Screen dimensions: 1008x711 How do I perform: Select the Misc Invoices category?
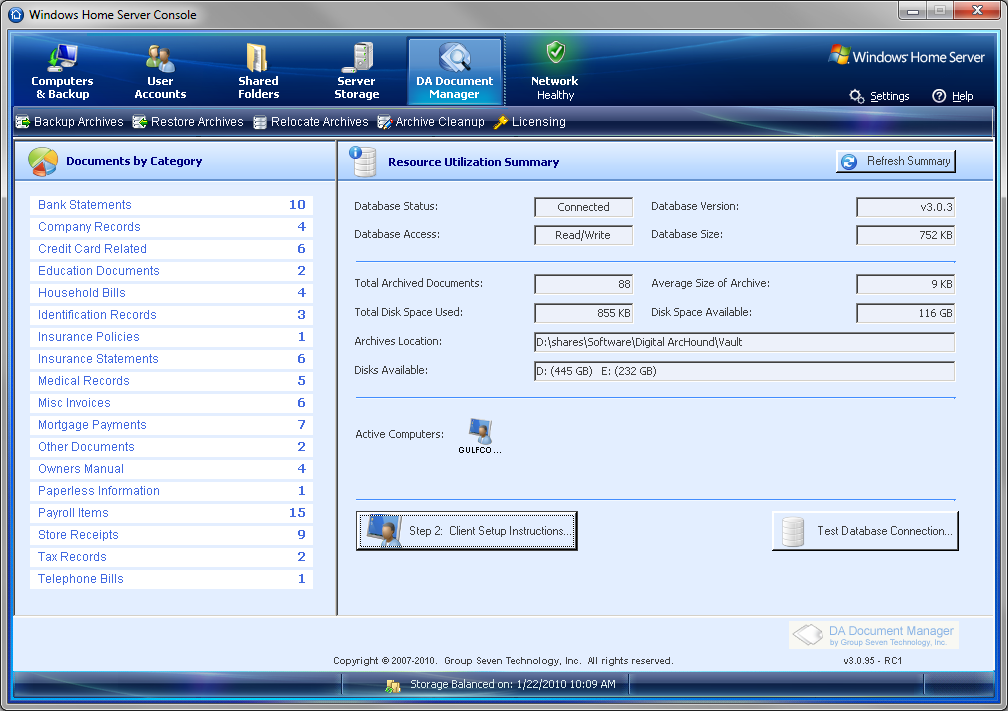172,403
